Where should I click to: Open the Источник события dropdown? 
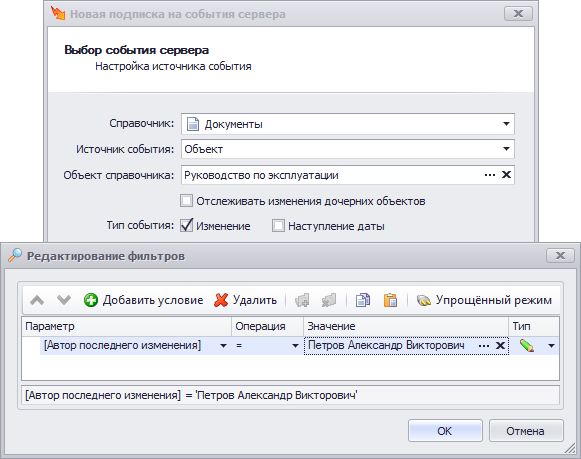pyautogui.click(x=506, y=149)
